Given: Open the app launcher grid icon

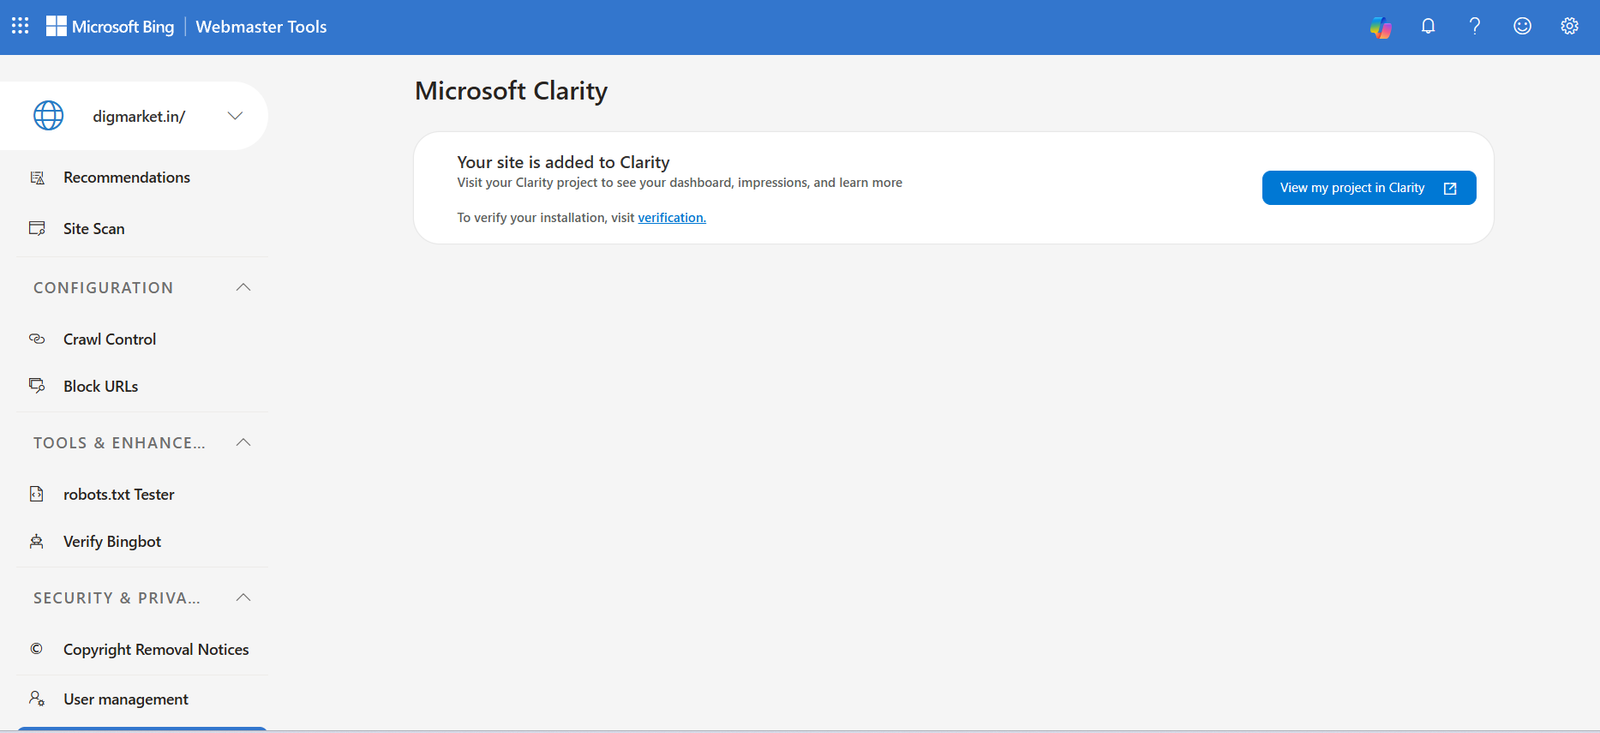Looking at the screenshot, I should coord(20,26).
